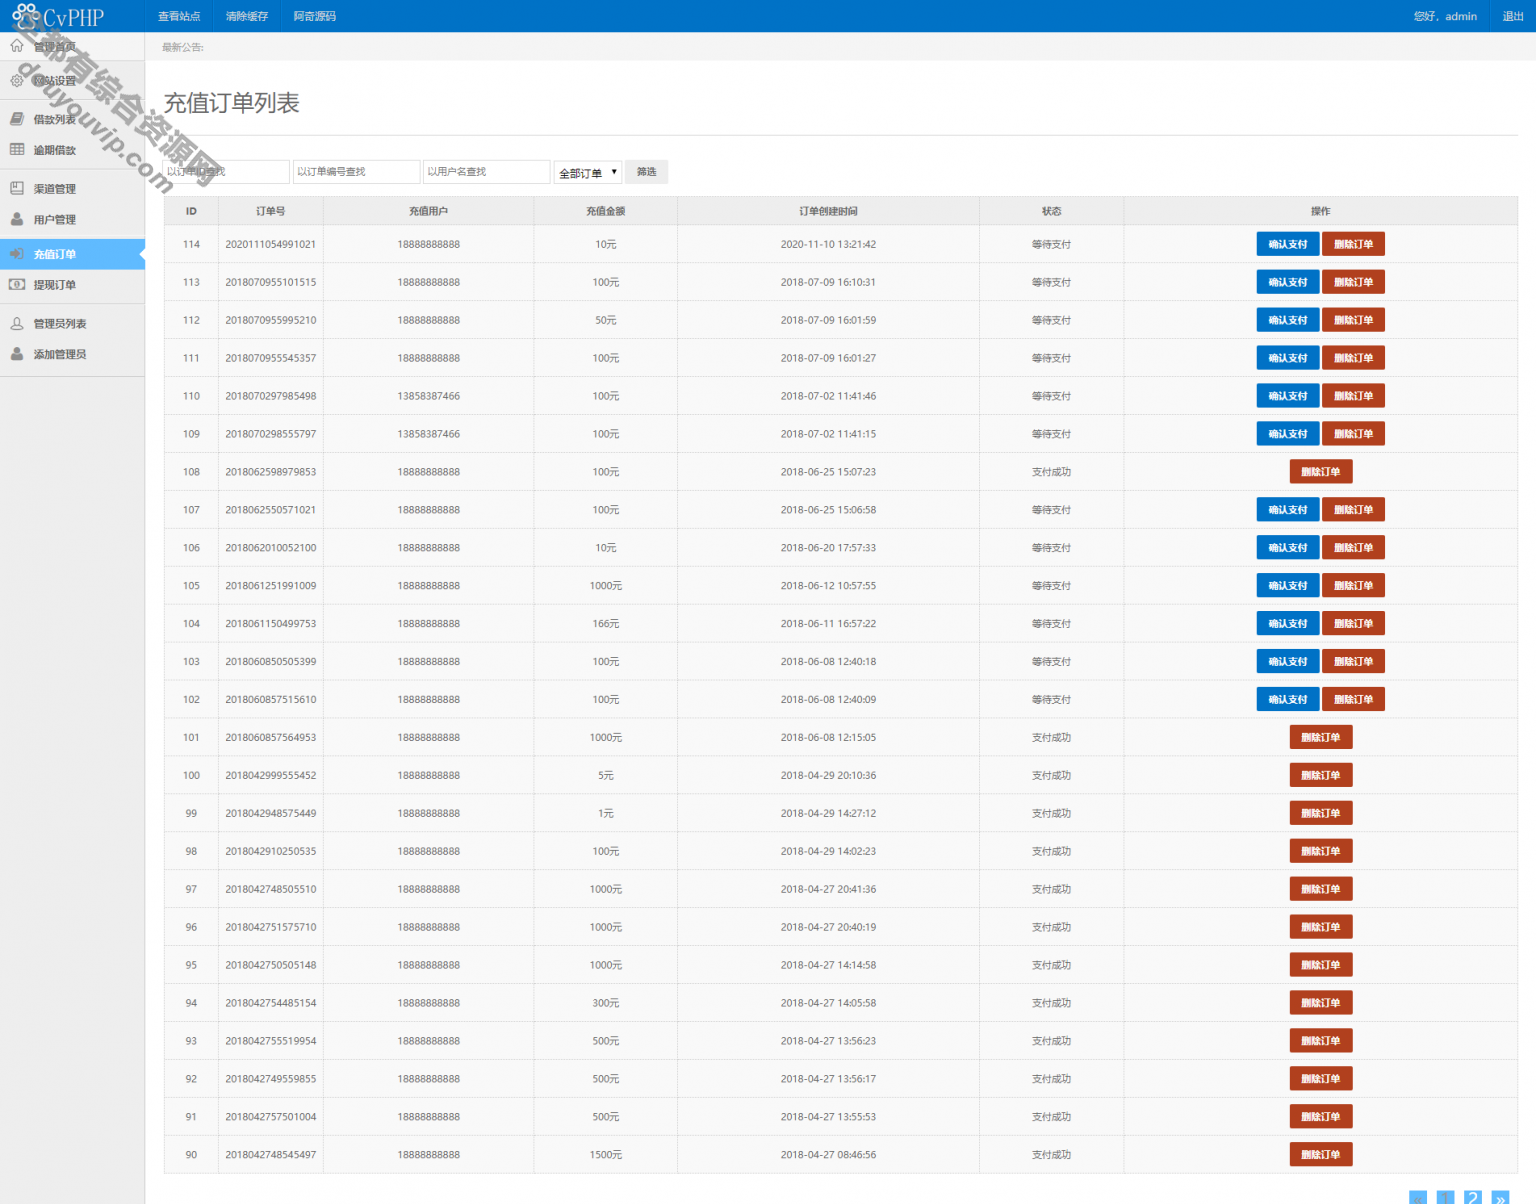The height and width of the screenshot is (1204, 1536).
Task: Click 确认支付 for order ID 103
Action: (x=1288, y=662)
